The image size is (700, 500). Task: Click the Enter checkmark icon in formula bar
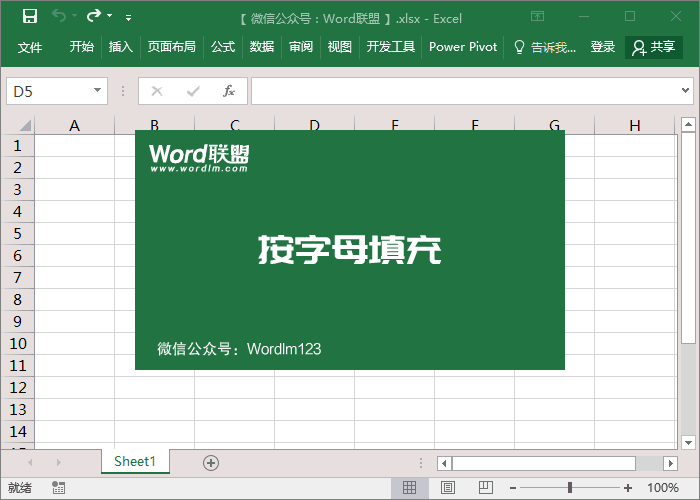click(193, 91)
